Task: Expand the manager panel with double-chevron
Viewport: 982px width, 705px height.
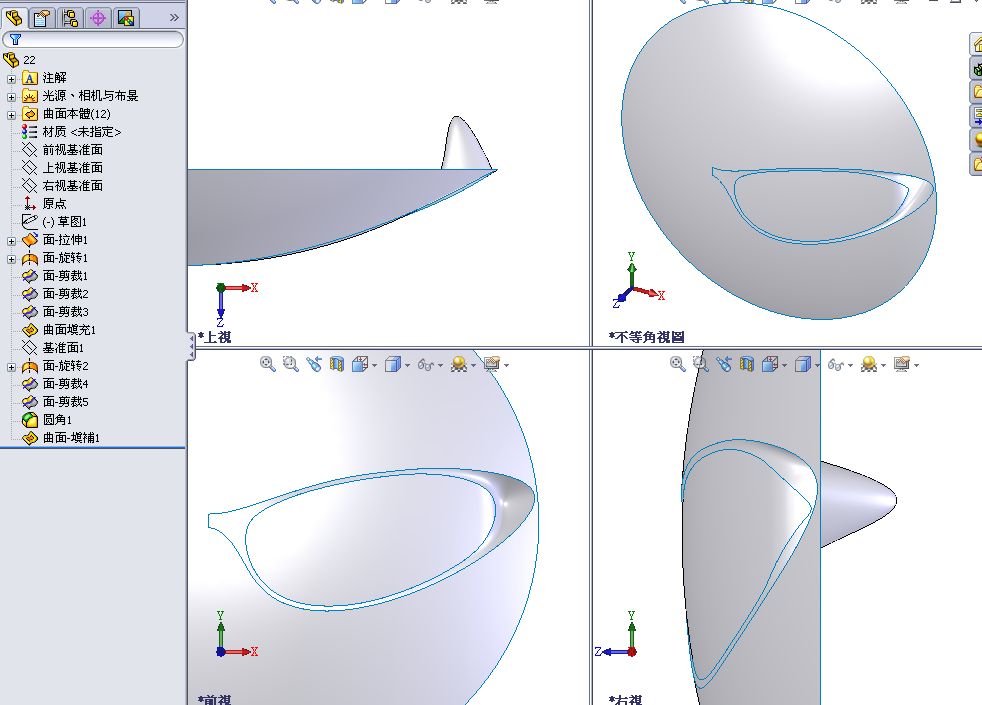Action: click(x=174, y=18)
